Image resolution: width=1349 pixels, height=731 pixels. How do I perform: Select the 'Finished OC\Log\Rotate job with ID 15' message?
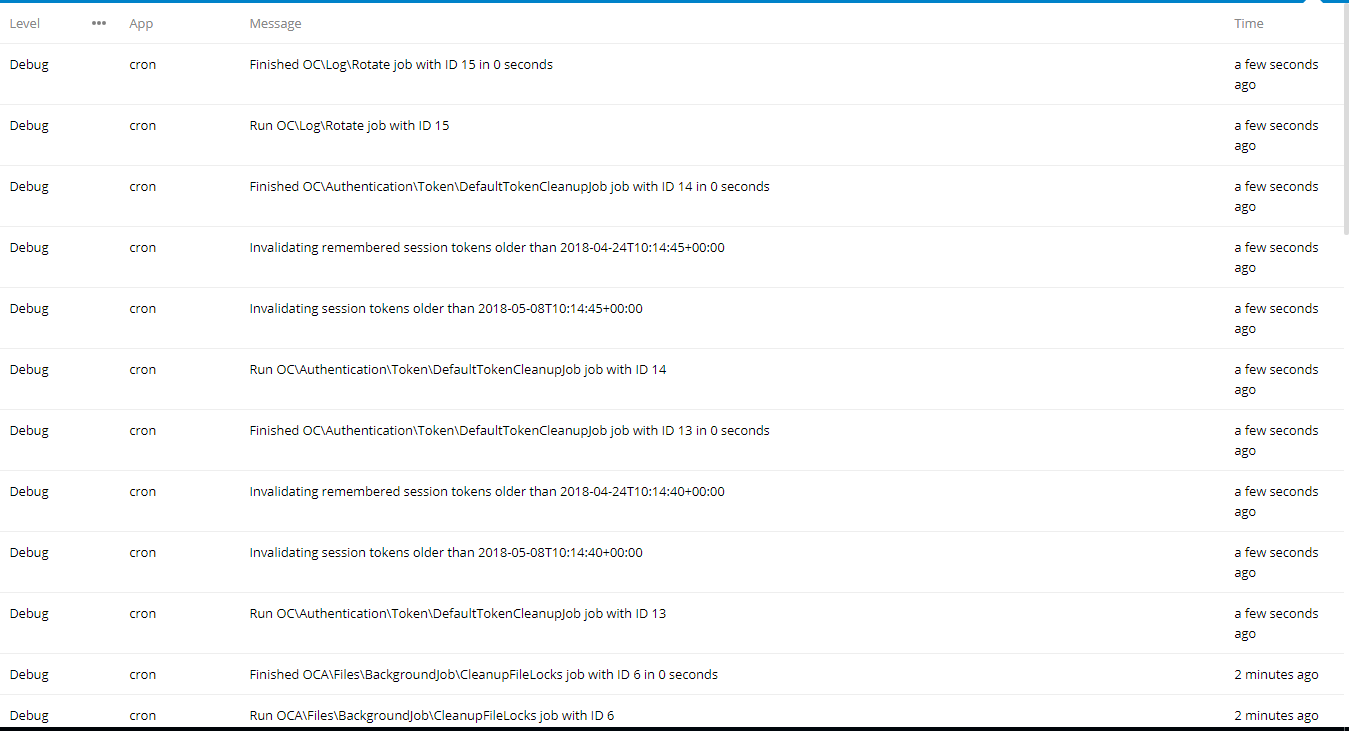coord(401,65)
